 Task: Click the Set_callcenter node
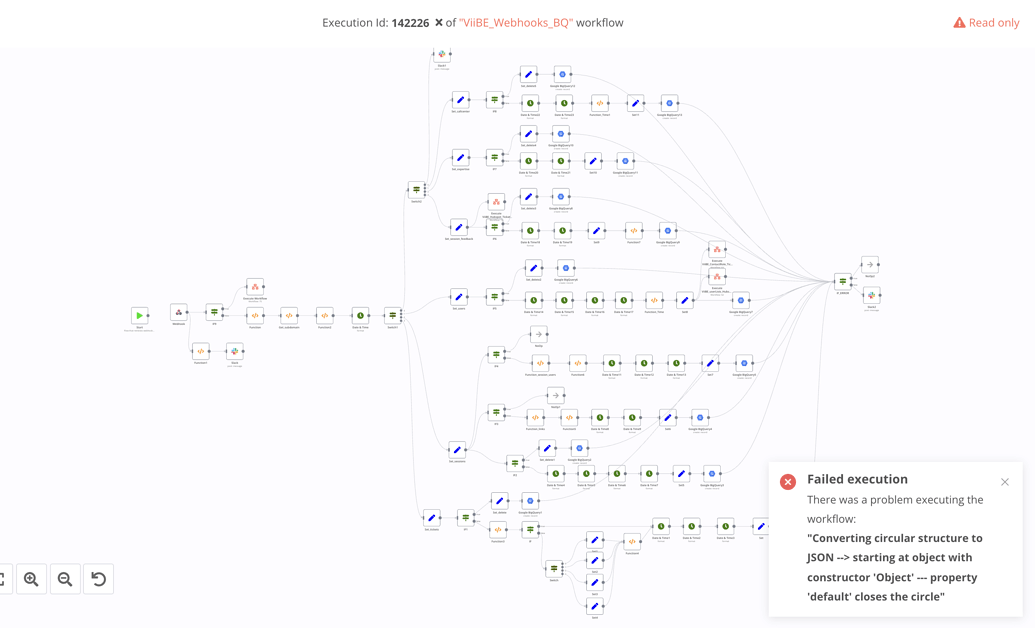click(x=461, y=100)
